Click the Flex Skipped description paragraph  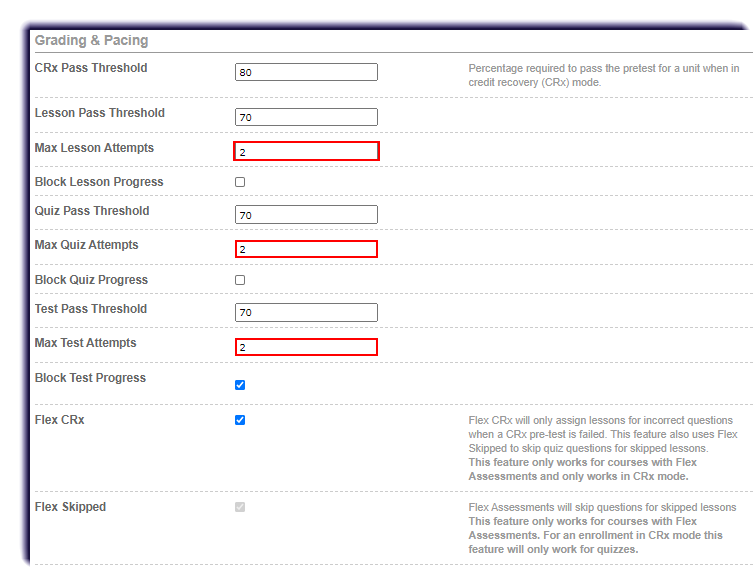[x=603, y=528]
